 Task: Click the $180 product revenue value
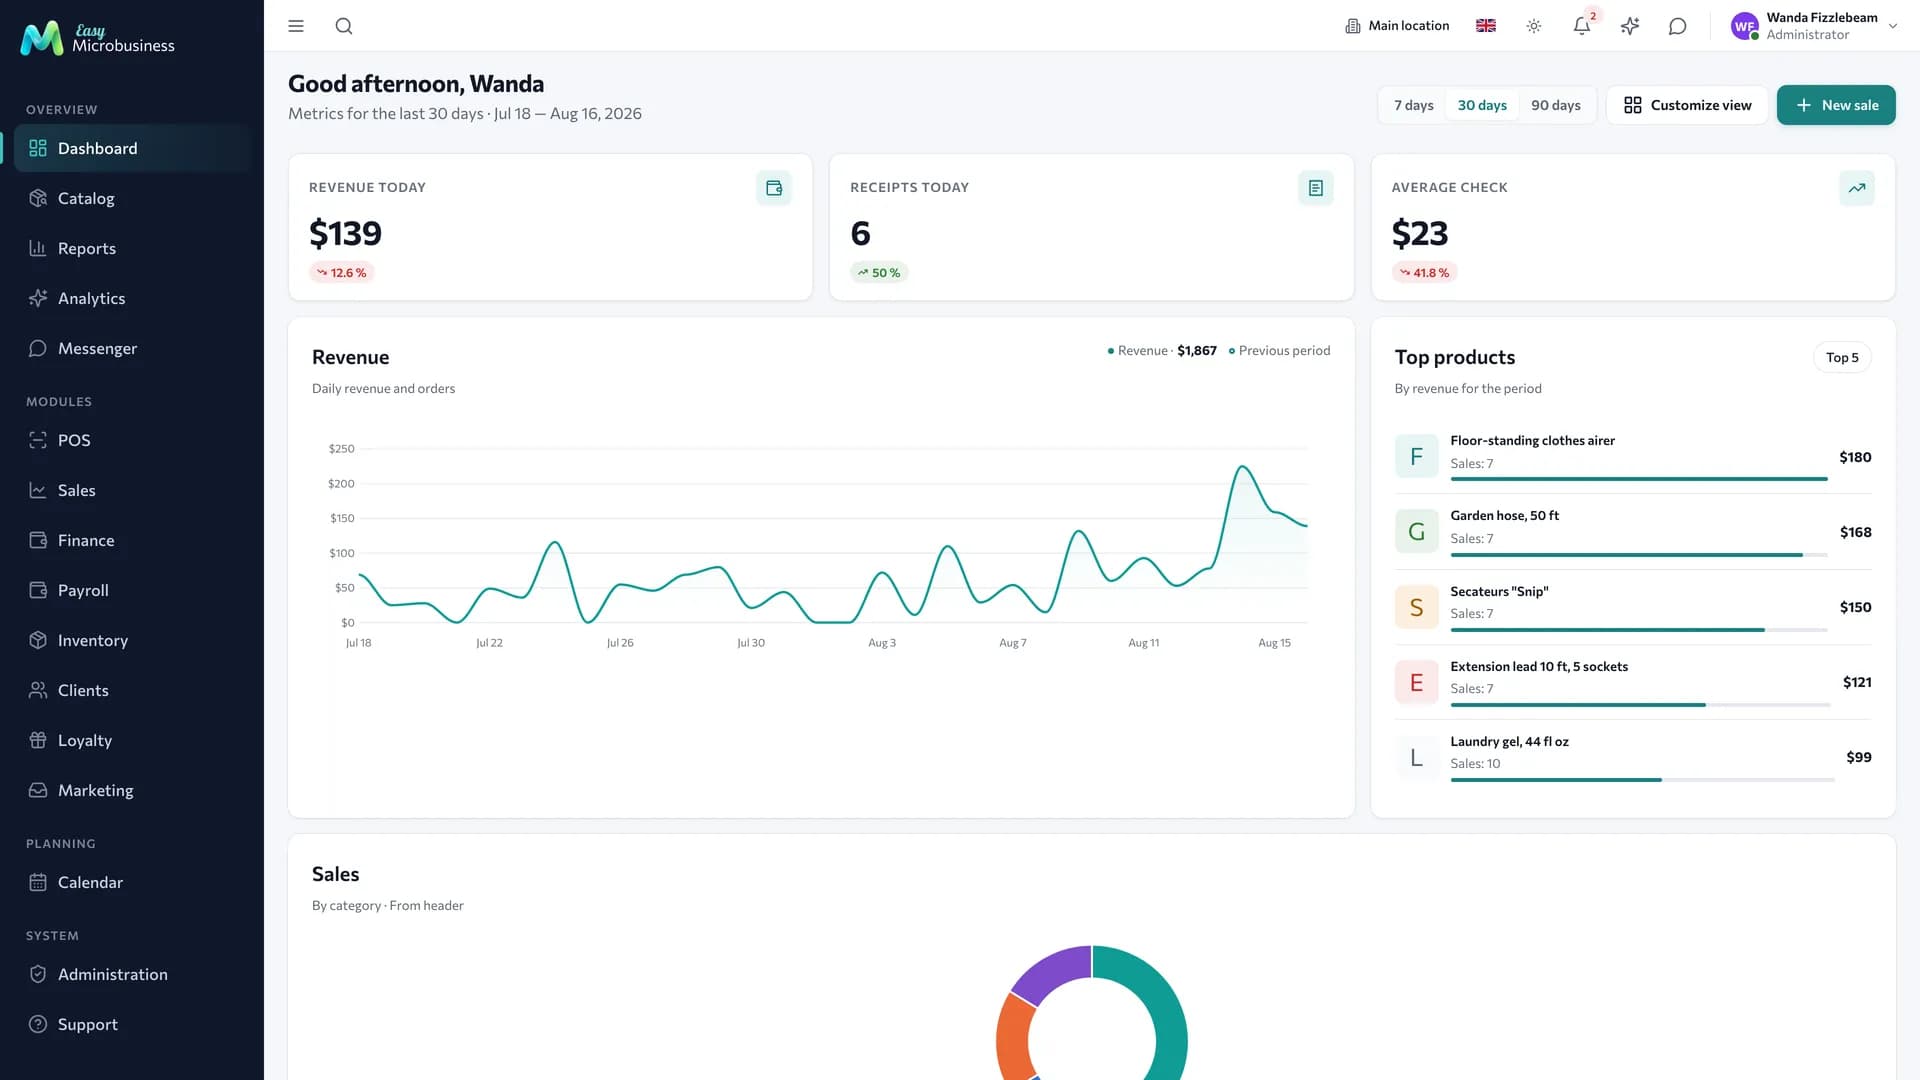click(x=1855, y=457)
